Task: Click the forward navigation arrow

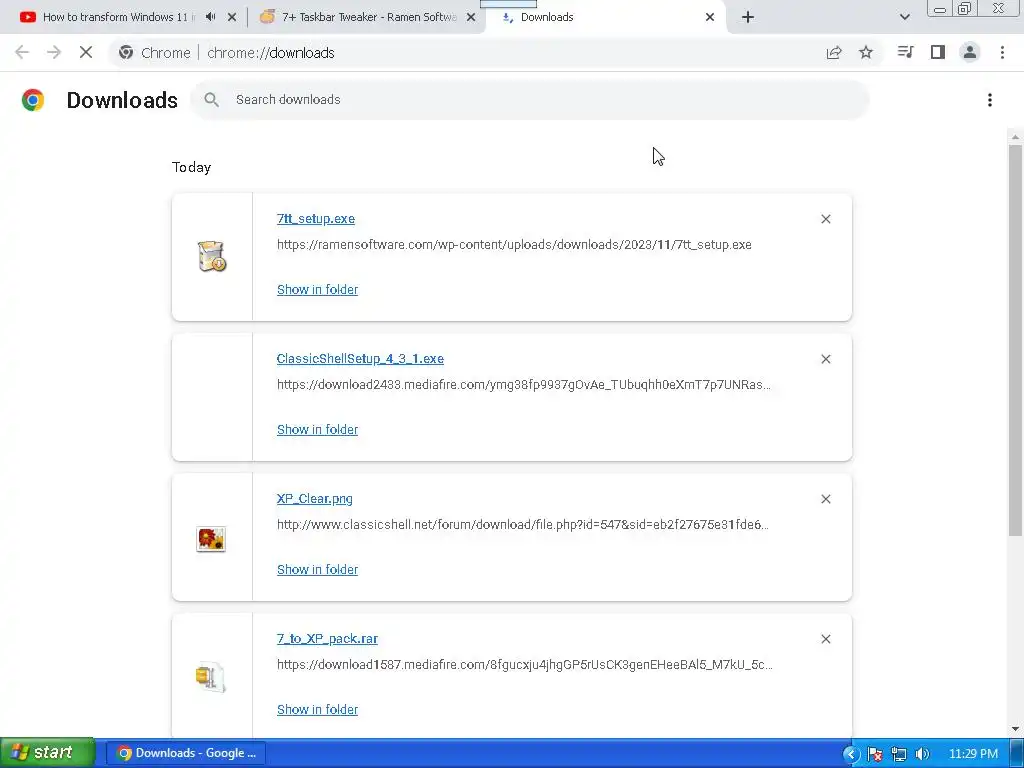Action: click(54, 53)
